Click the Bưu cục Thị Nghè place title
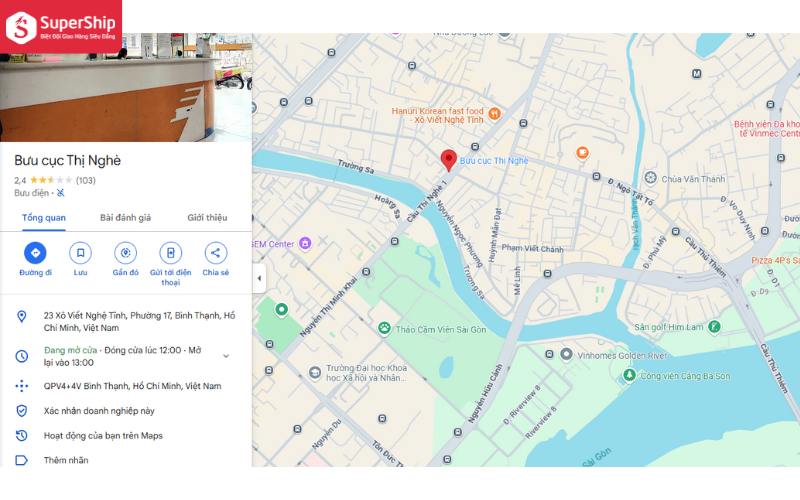800x500 pixels. [x=67, y=160]
